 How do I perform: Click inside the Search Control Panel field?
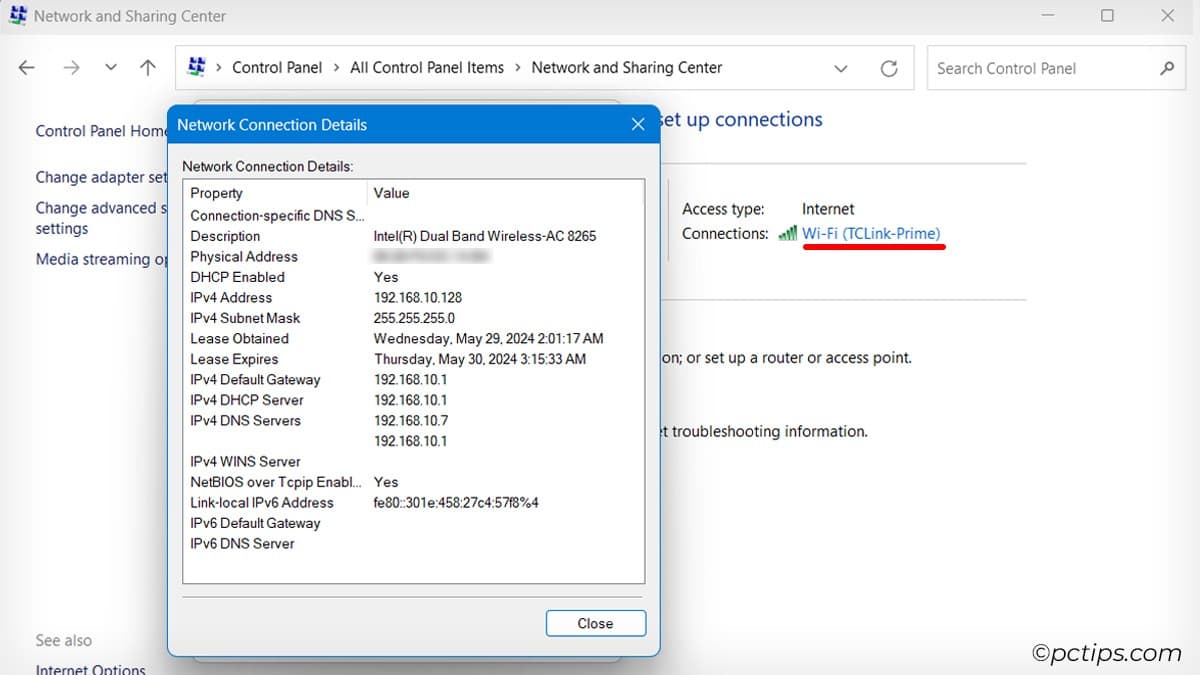[x=1030, y=68]
